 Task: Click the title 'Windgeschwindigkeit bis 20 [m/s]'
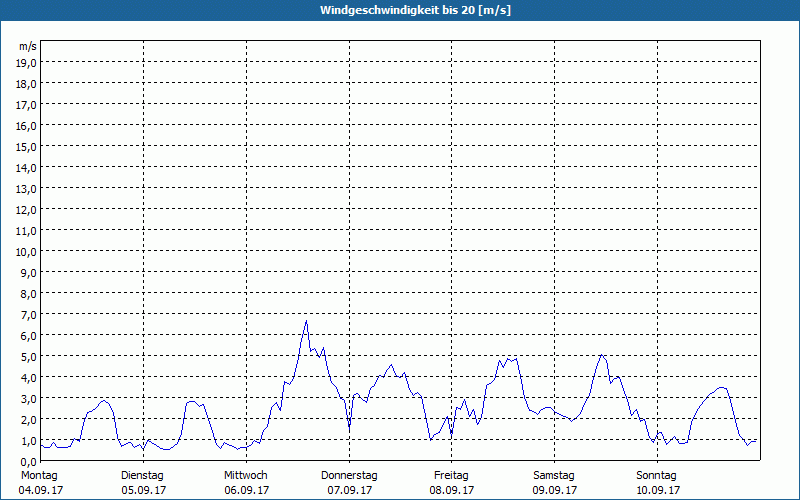coord(415,10)
